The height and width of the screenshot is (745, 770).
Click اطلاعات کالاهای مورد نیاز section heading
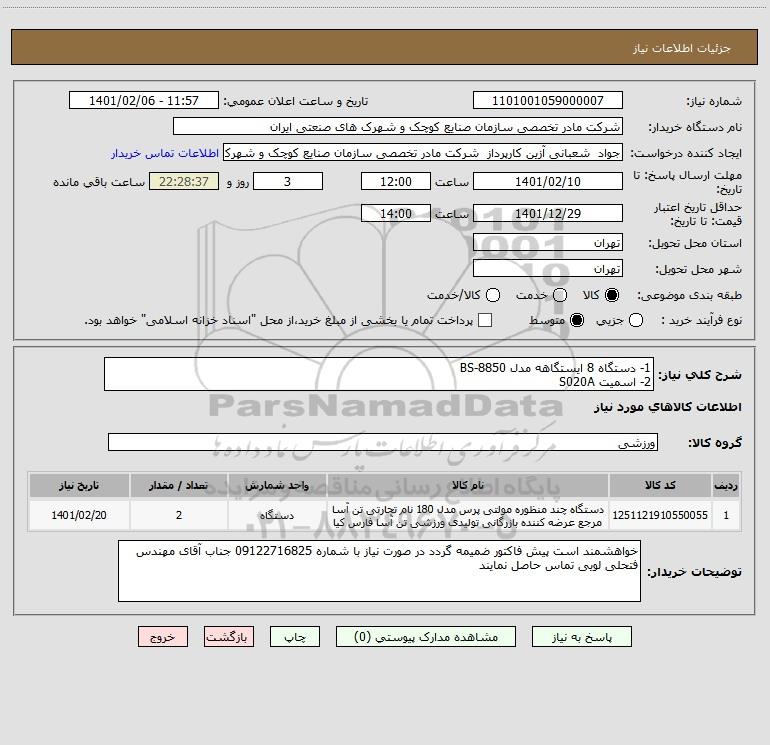668,407
